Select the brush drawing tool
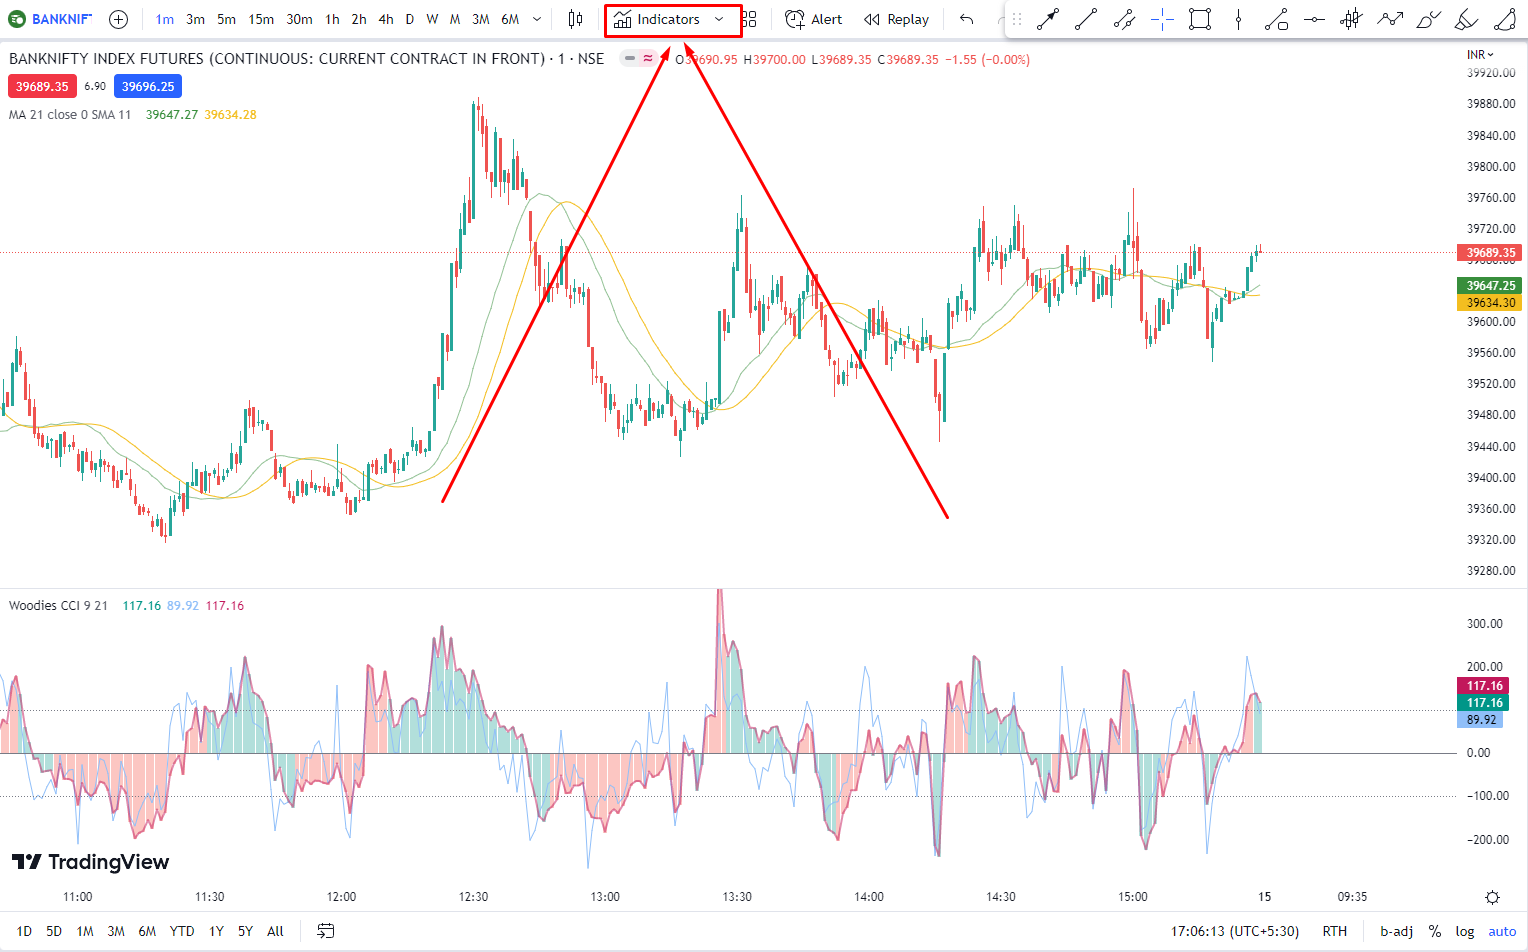 pos(1428,19)
